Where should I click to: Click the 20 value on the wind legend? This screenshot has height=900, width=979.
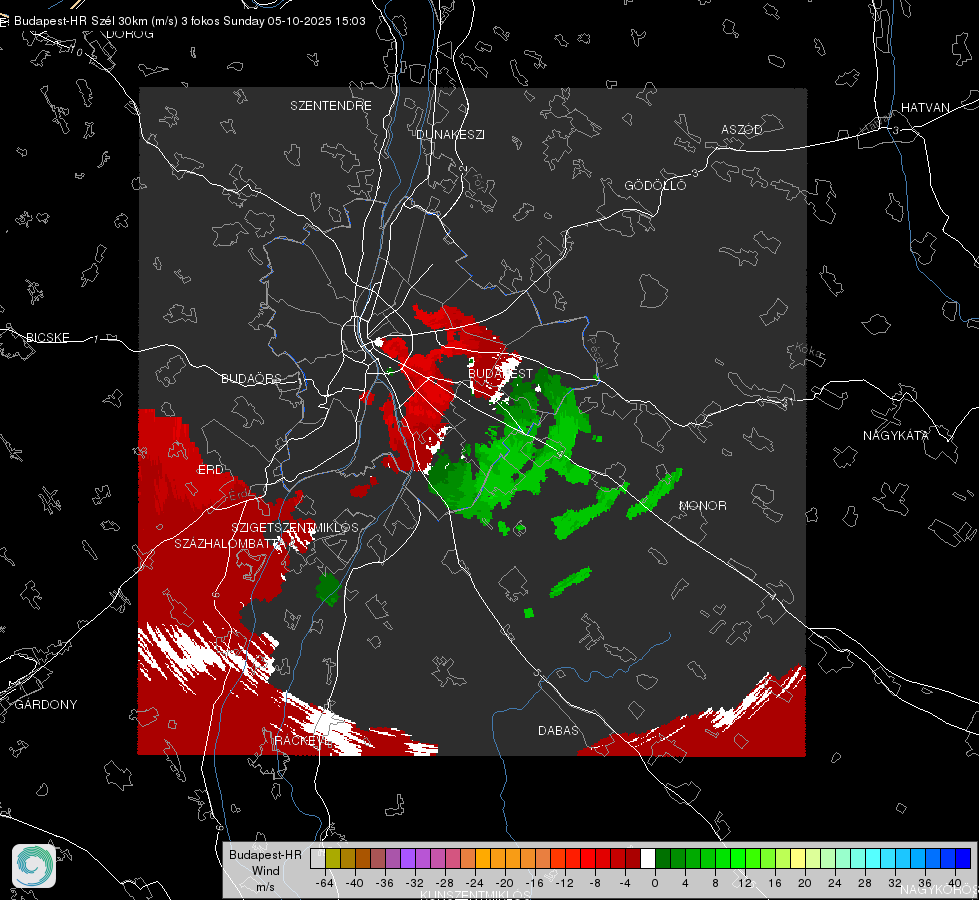coord(805,883)
